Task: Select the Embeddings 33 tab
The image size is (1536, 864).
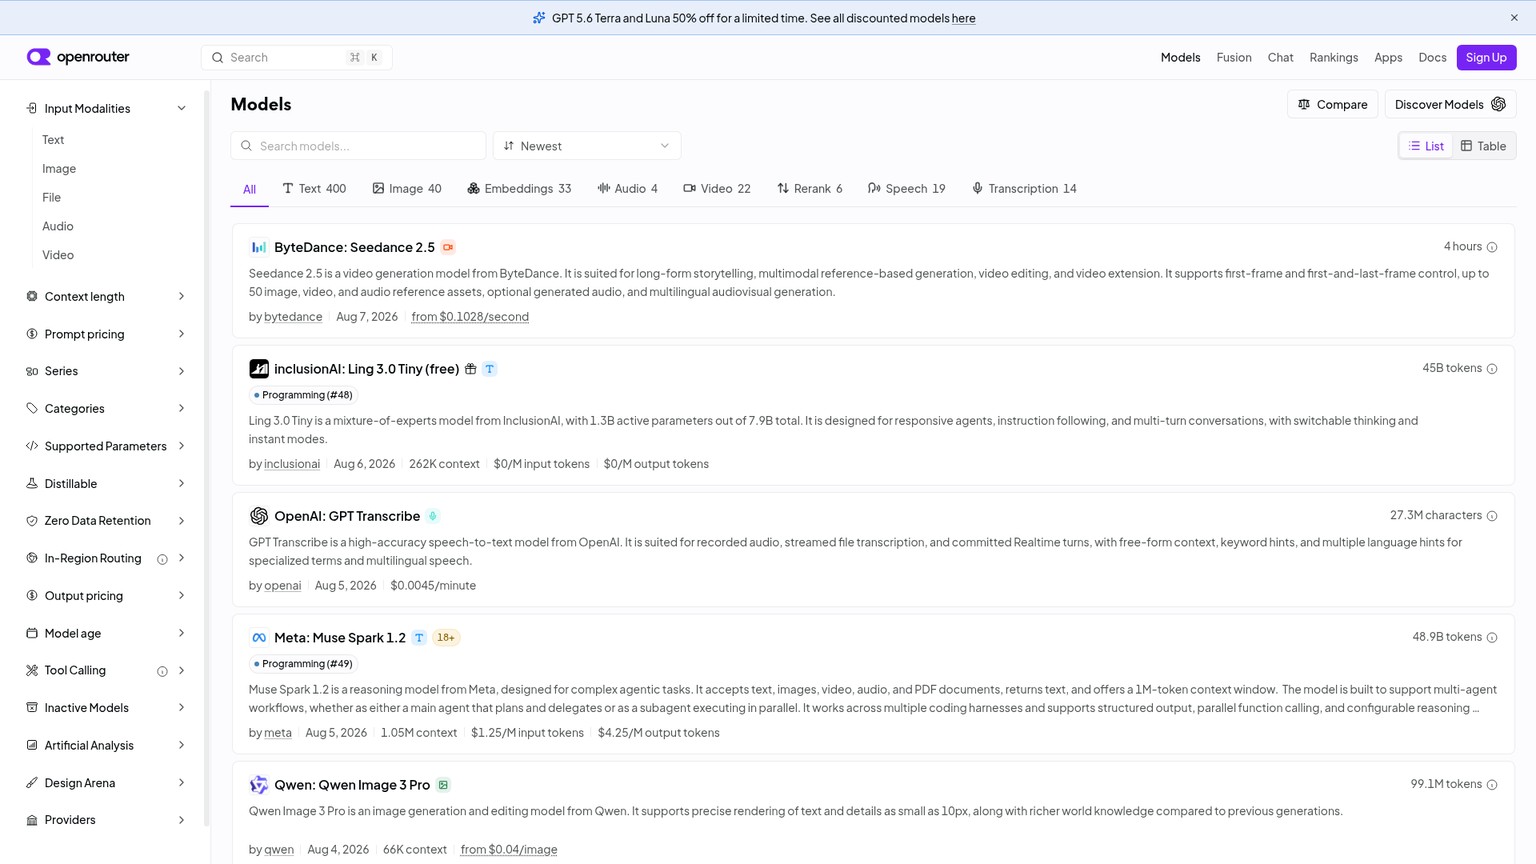Action: point(519,188)
